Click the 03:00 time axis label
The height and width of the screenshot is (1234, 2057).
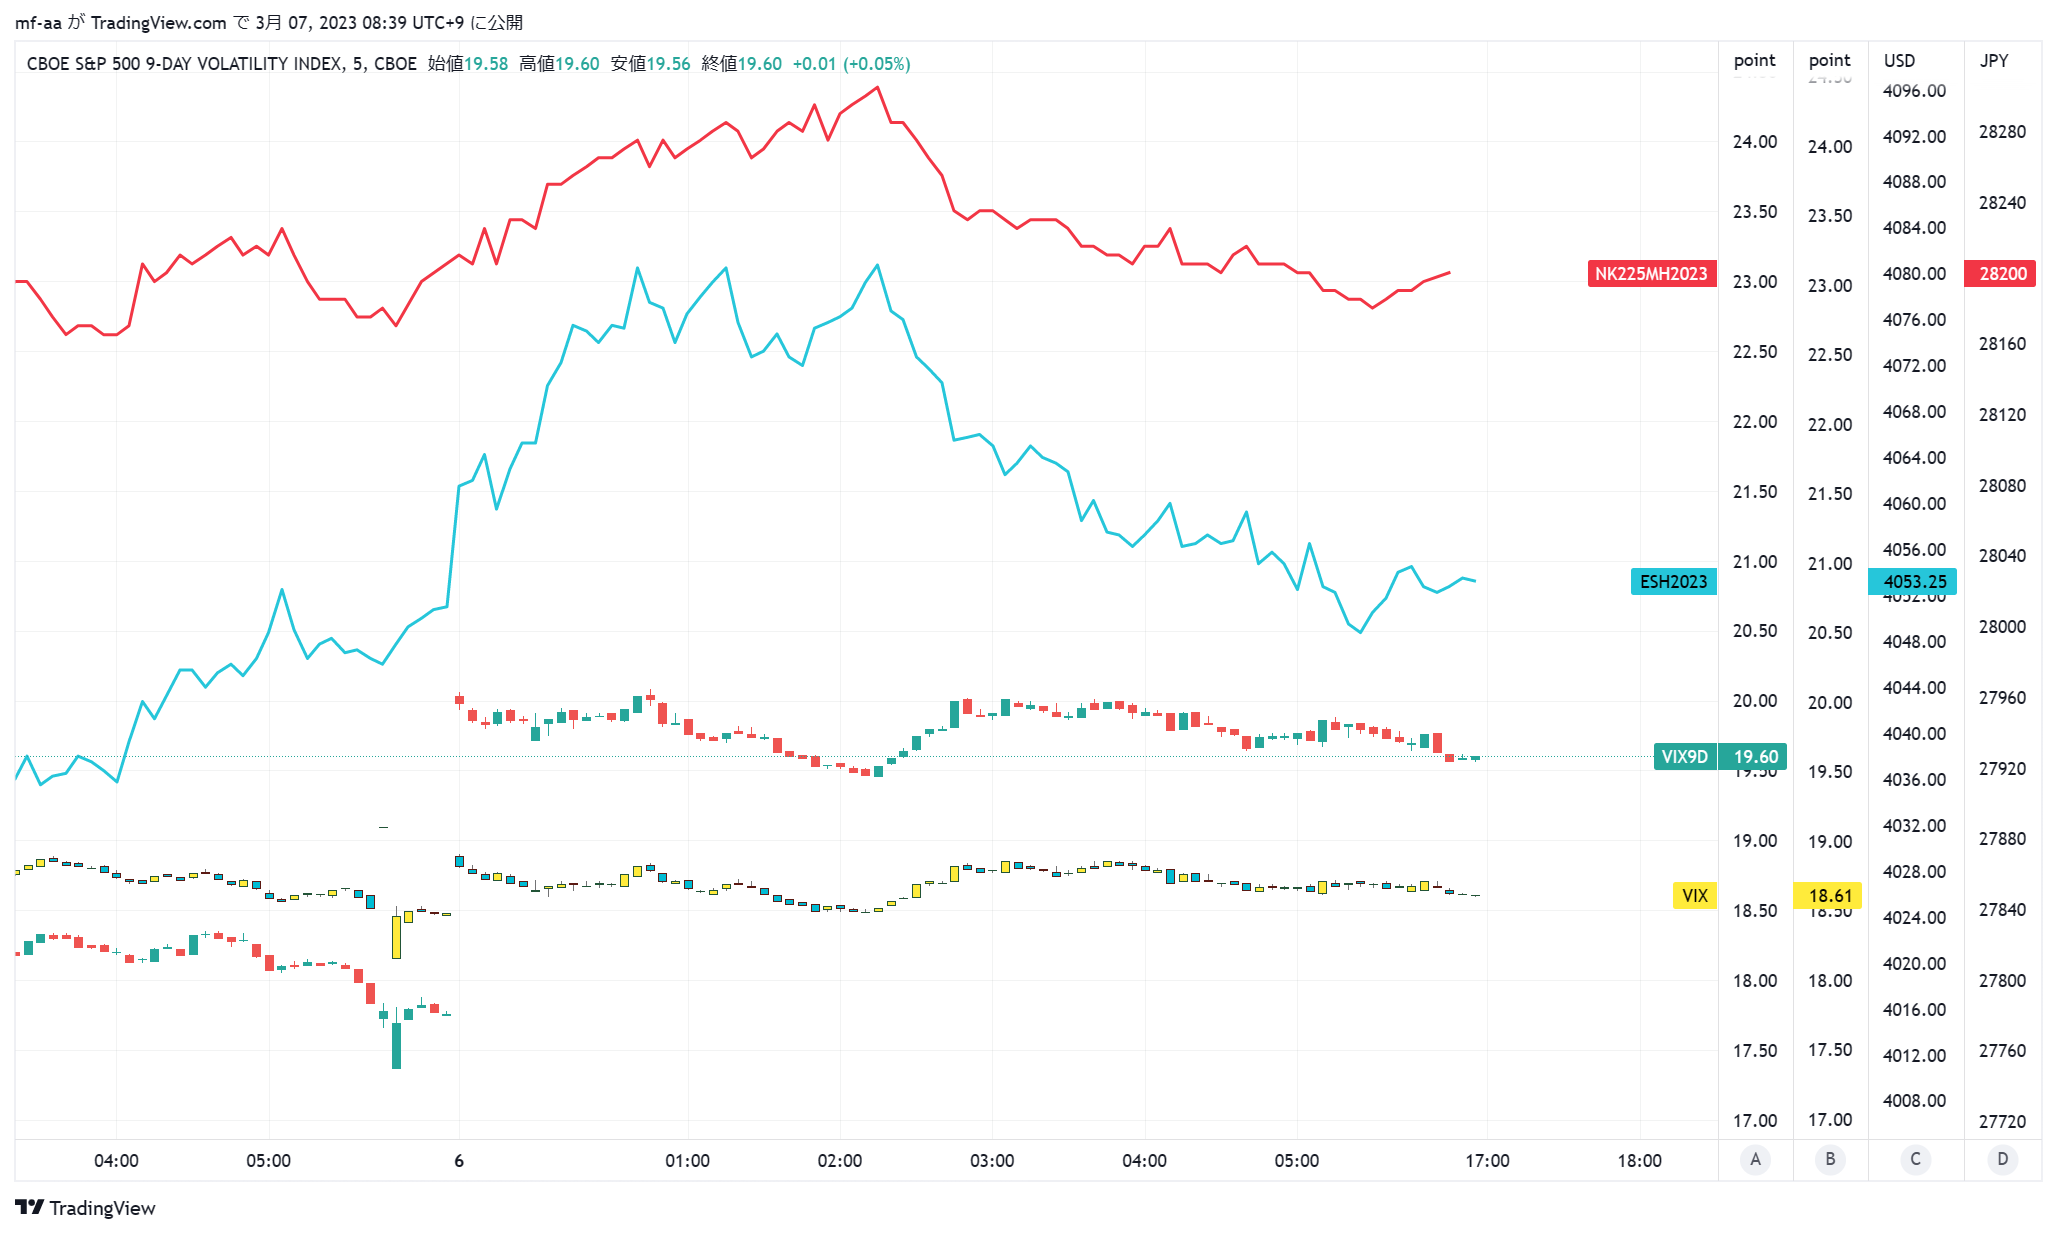pos(991,1161)
